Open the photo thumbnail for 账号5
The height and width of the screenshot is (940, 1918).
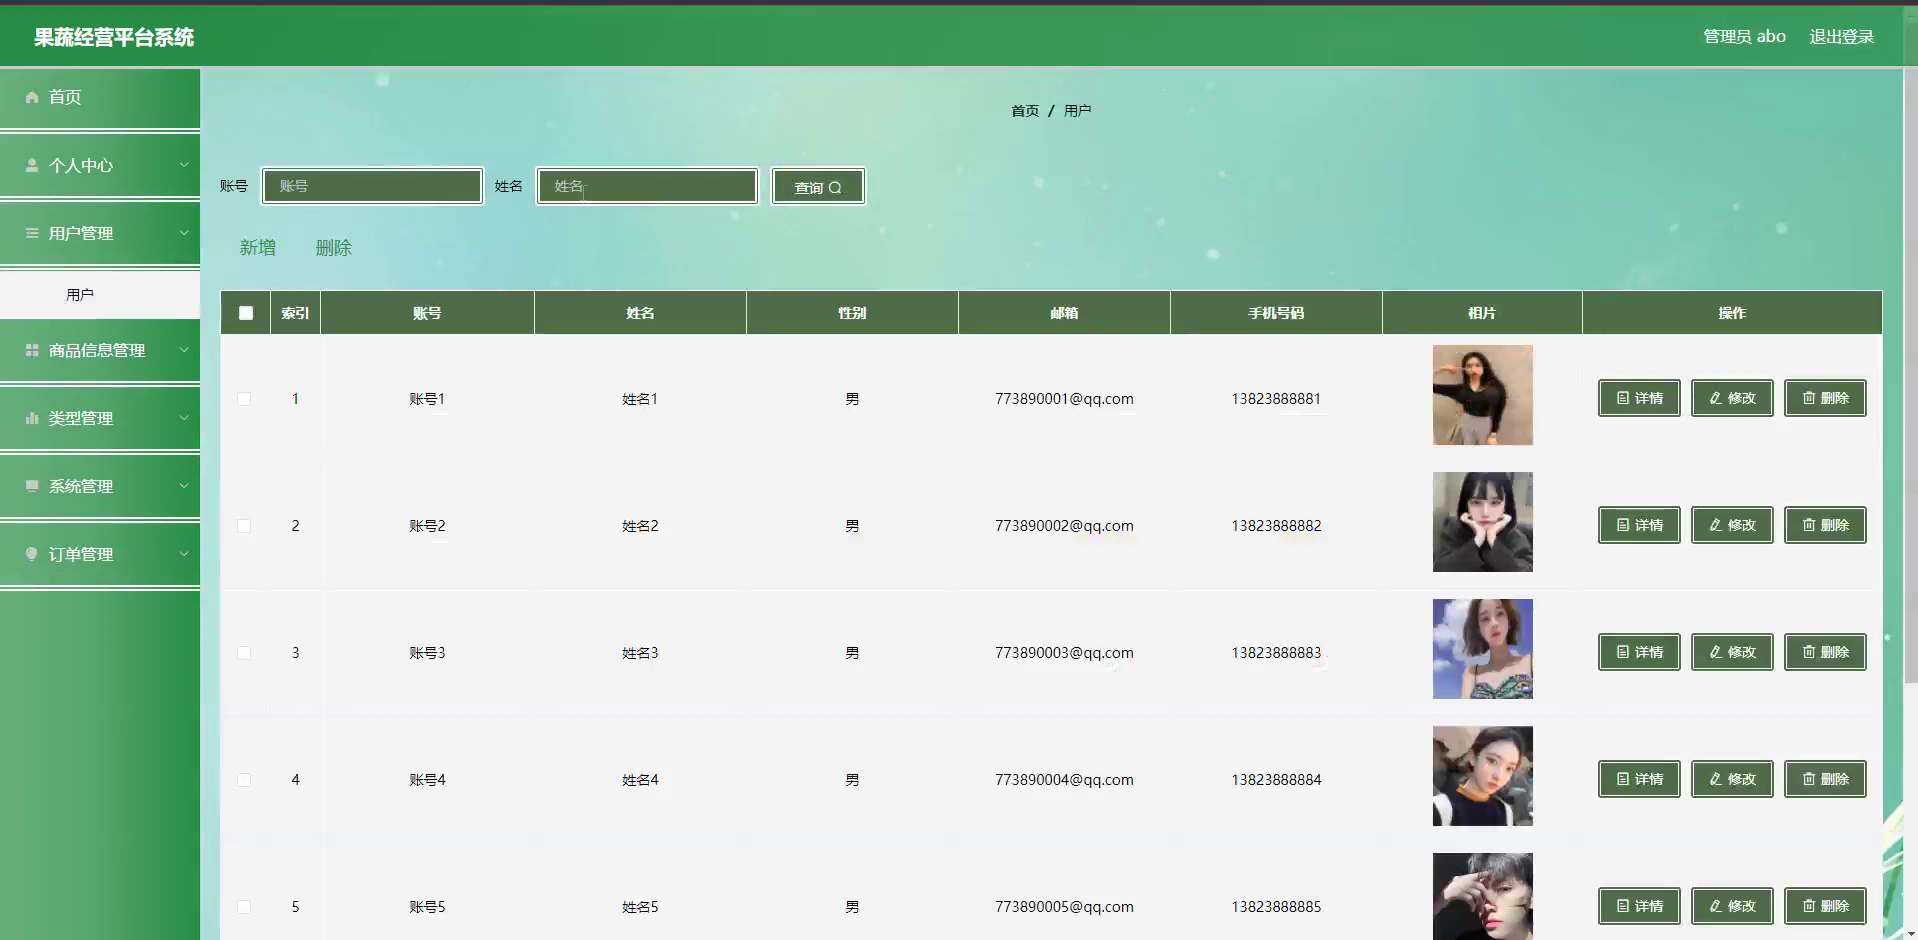coord(1482,896)
